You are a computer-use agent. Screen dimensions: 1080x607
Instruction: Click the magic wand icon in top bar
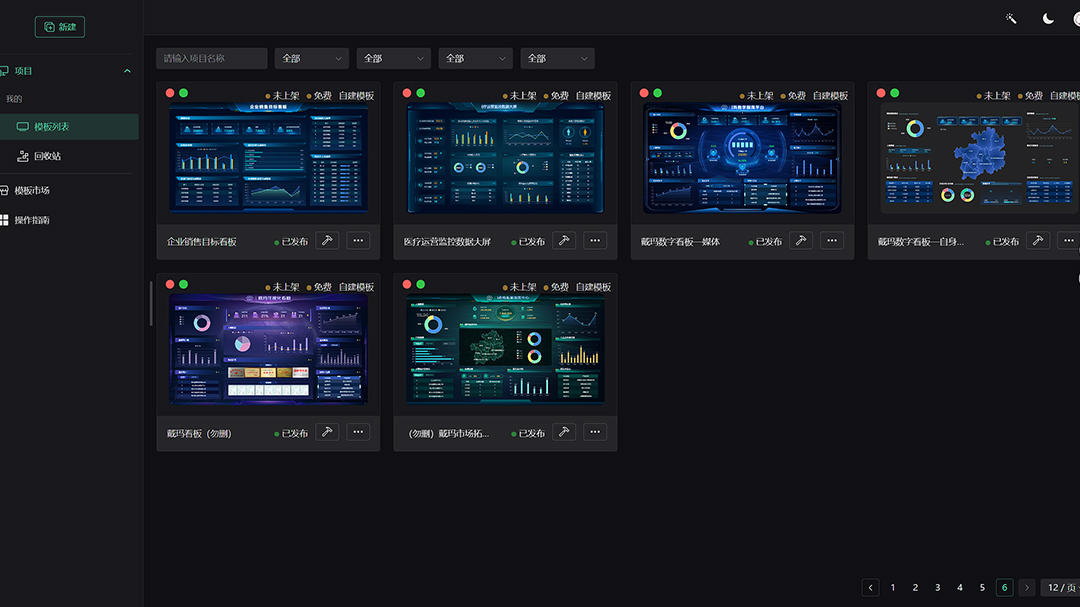(1011, 19)
